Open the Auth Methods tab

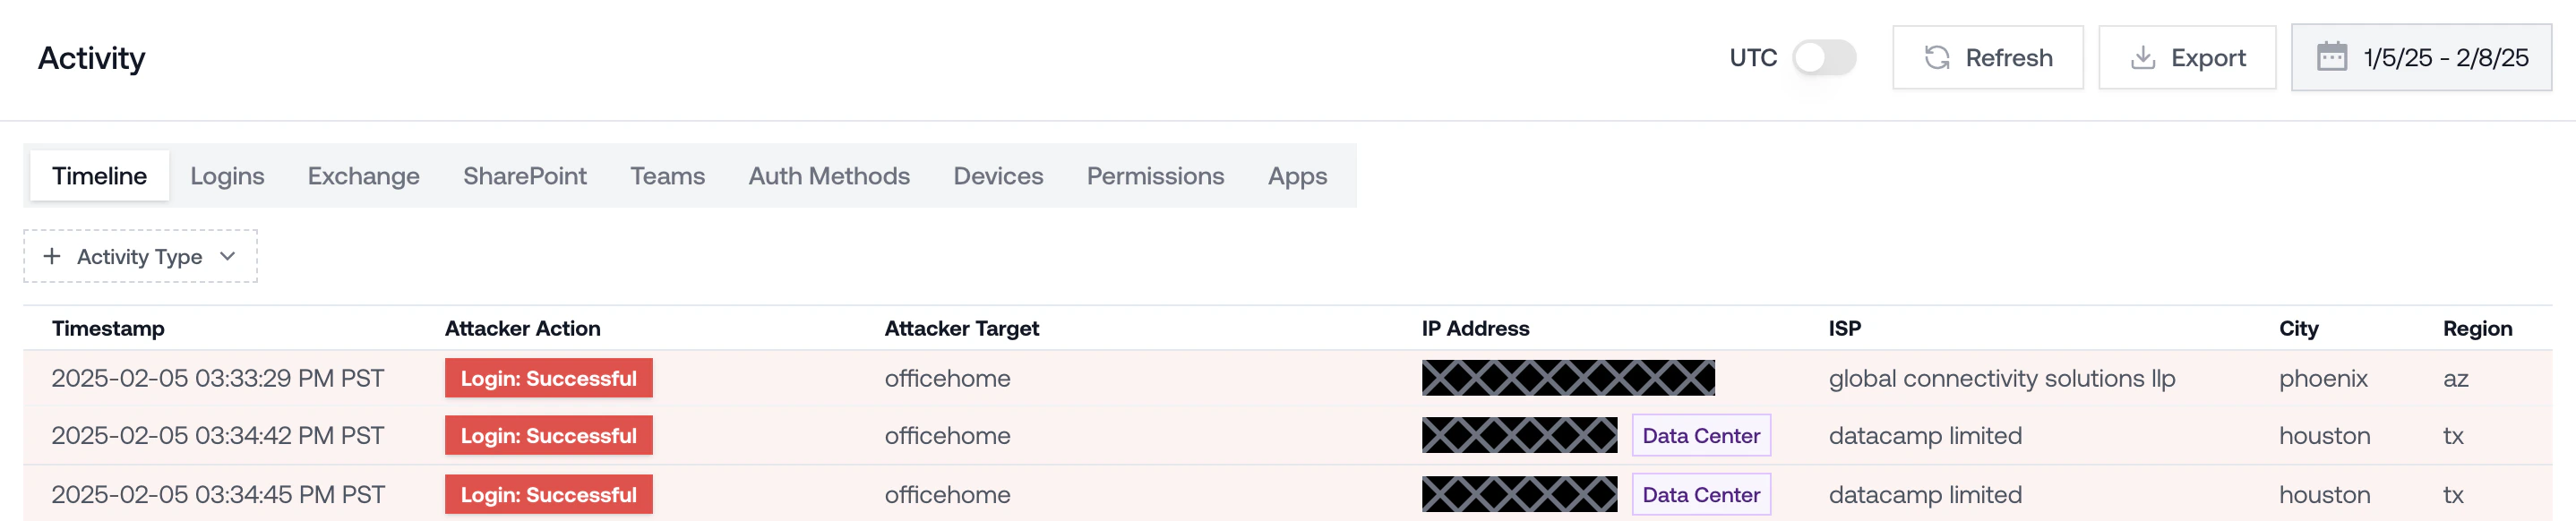(829, 176)
